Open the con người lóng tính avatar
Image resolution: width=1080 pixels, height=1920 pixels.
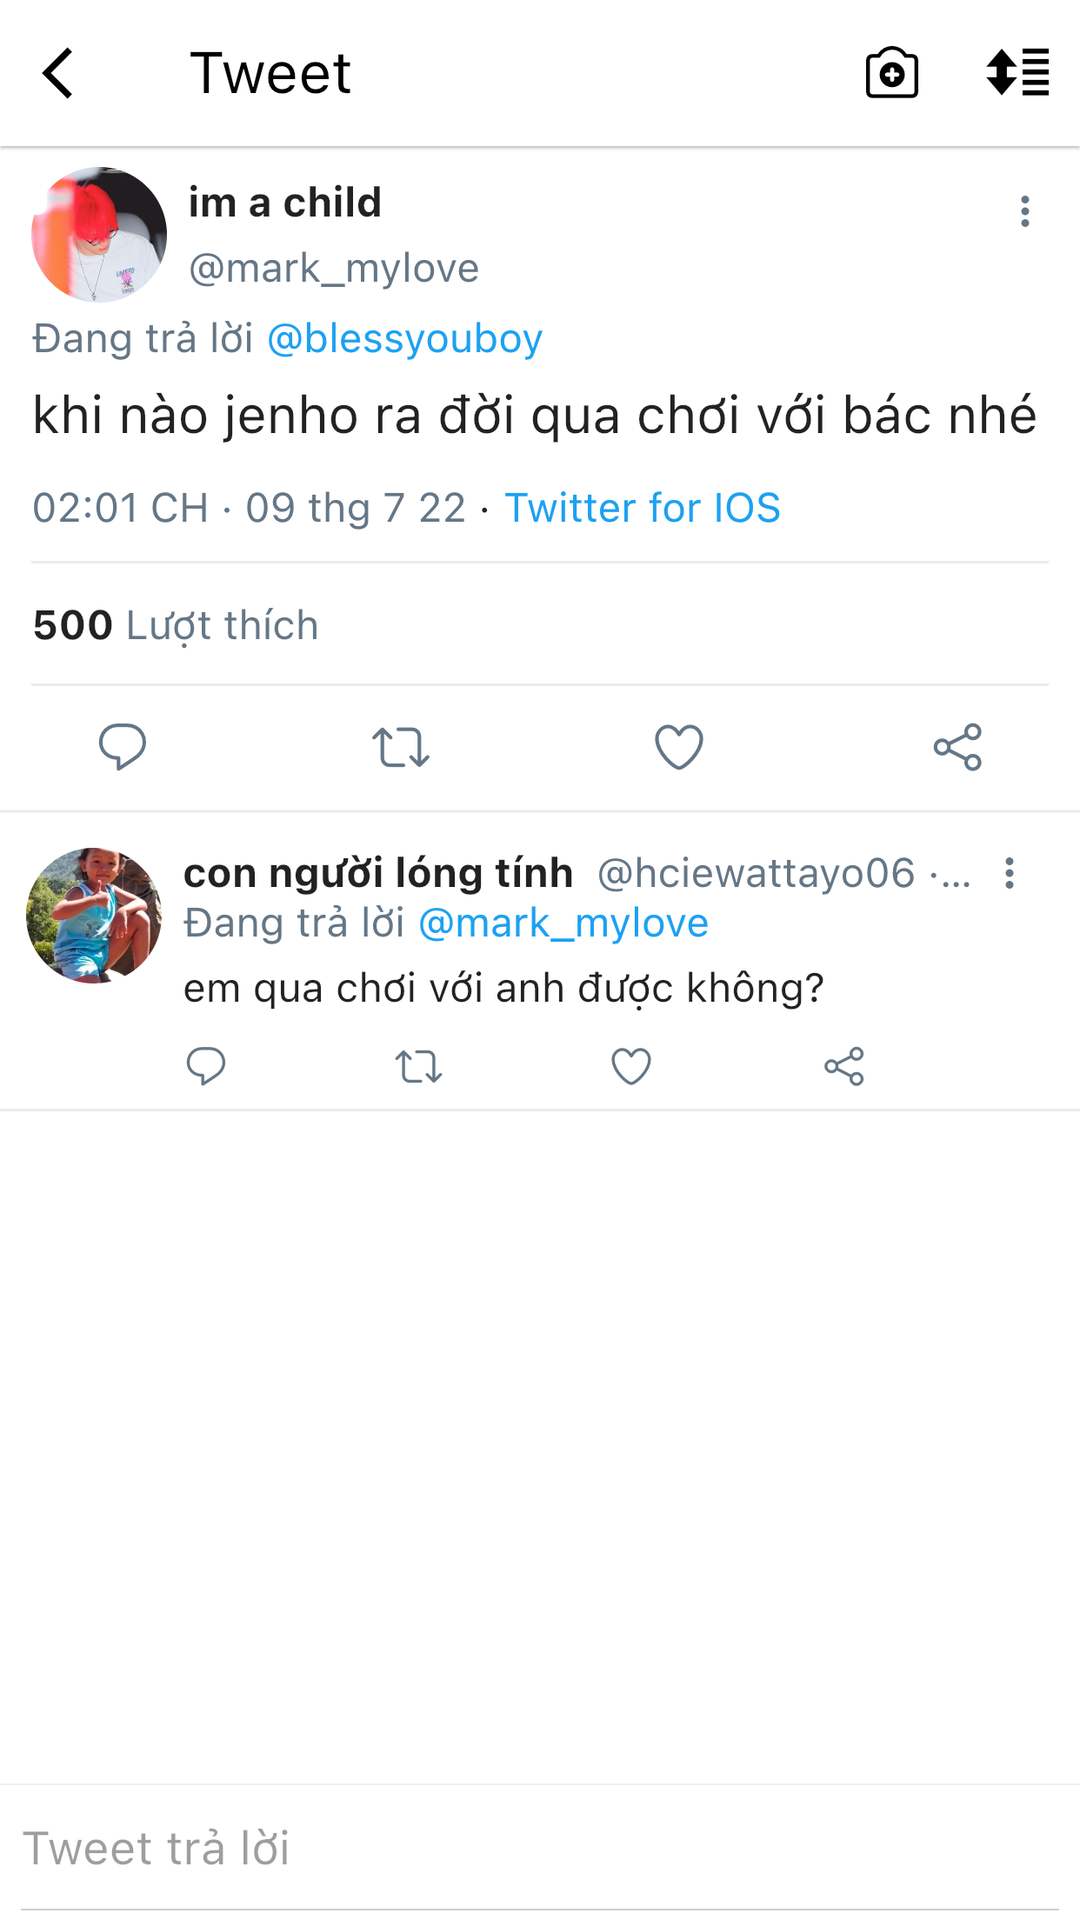pyautogui.click(x=94, y=915)
